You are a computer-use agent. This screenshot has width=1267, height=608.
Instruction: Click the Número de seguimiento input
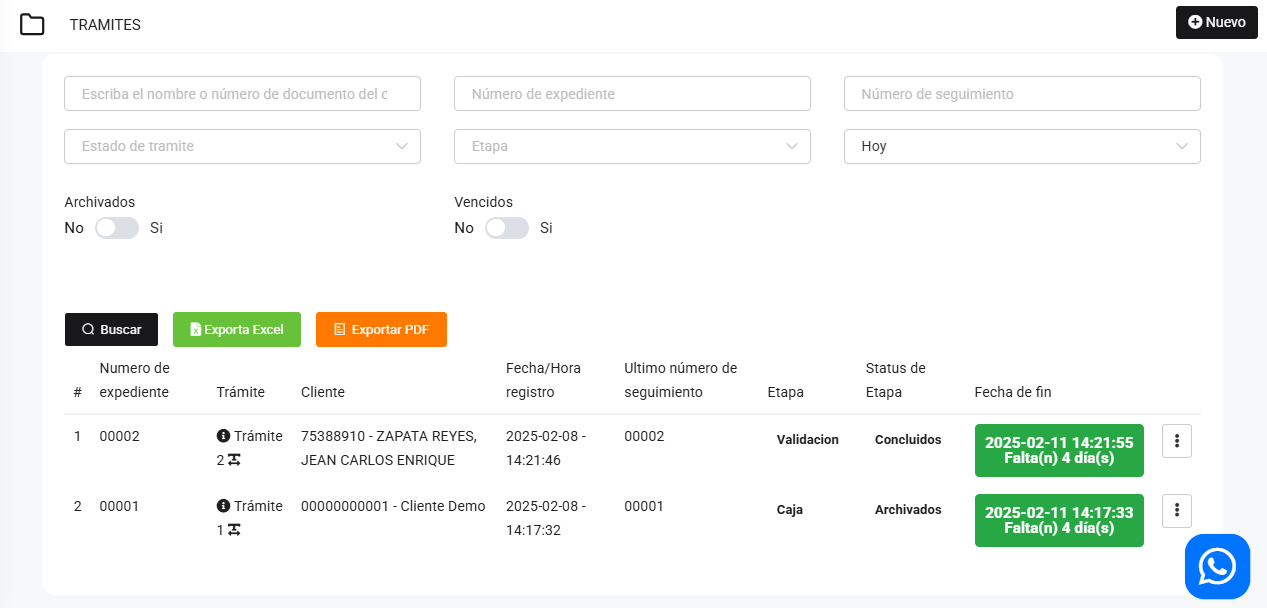pos(1022,94)
